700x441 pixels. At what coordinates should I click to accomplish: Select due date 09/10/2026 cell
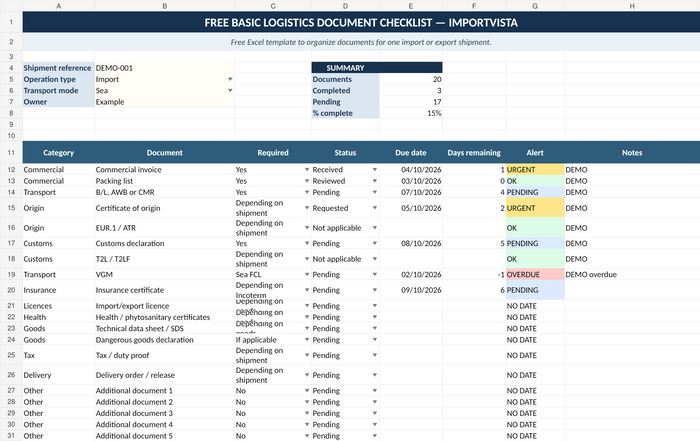tap(411, 290)
